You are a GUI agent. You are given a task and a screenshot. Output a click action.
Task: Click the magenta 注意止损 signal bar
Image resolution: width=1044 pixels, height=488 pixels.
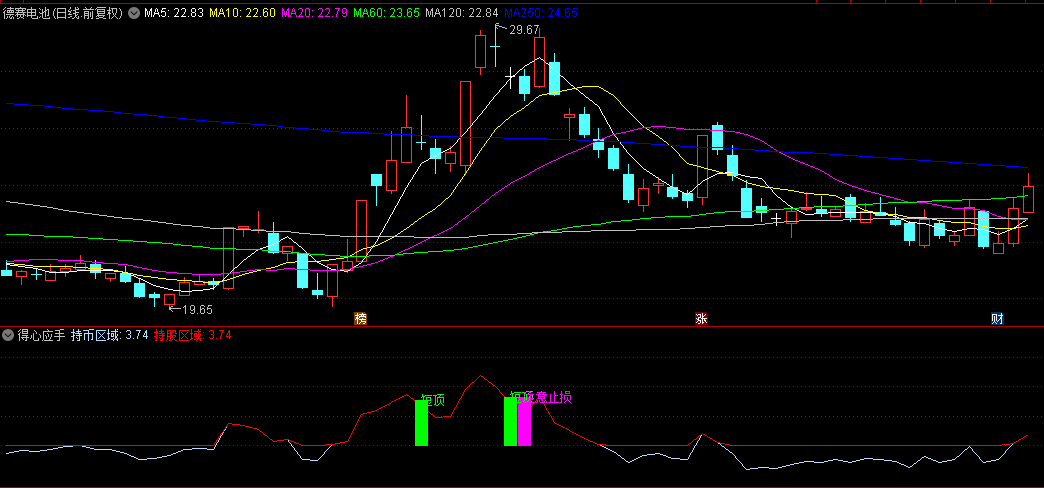[x=524, y=421]
